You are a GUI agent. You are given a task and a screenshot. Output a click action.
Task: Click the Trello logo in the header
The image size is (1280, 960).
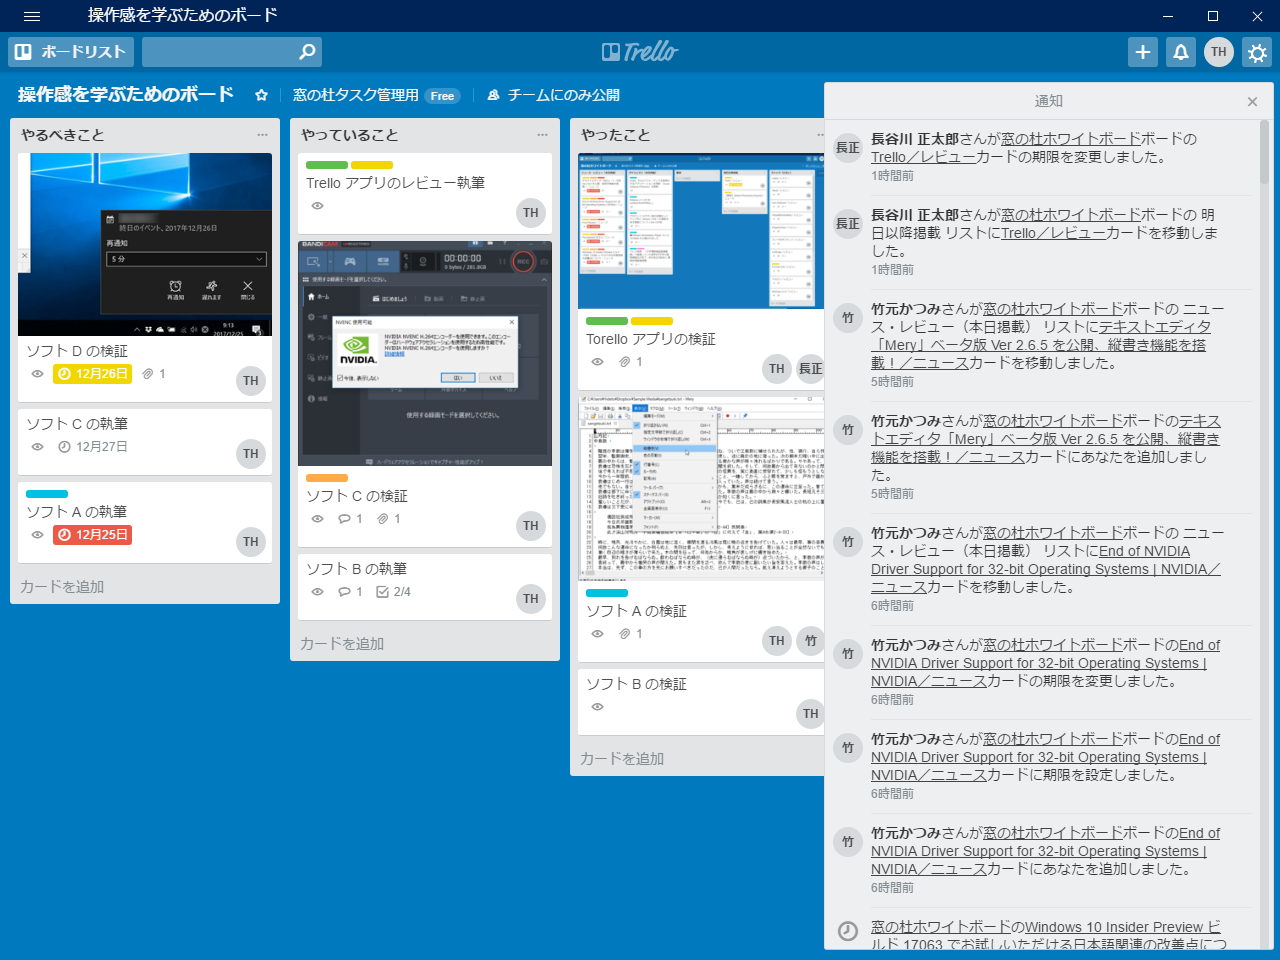click(640, 51)
